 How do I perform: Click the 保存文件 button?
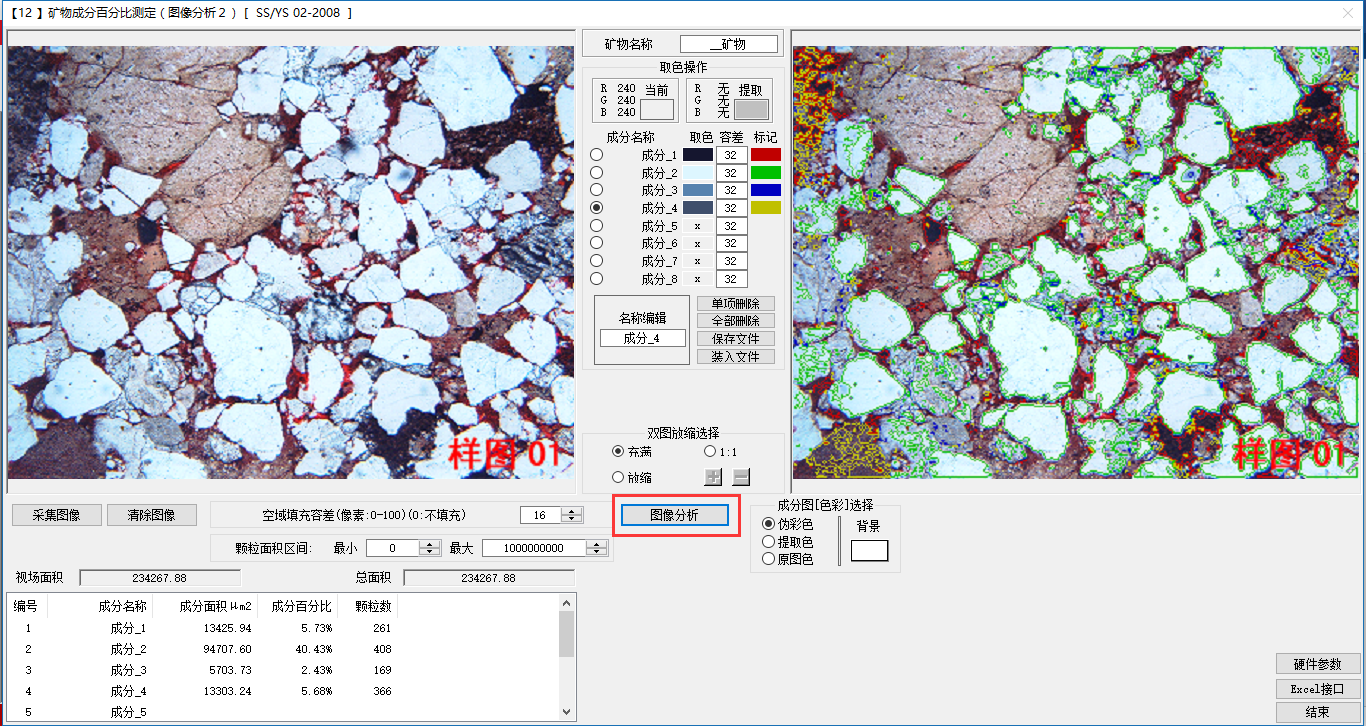point(735,339)
